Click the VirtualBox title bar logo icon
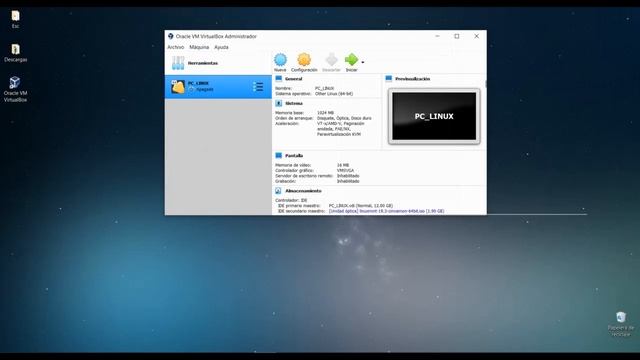Screen dimensions: 640x360 coord(171,36)
